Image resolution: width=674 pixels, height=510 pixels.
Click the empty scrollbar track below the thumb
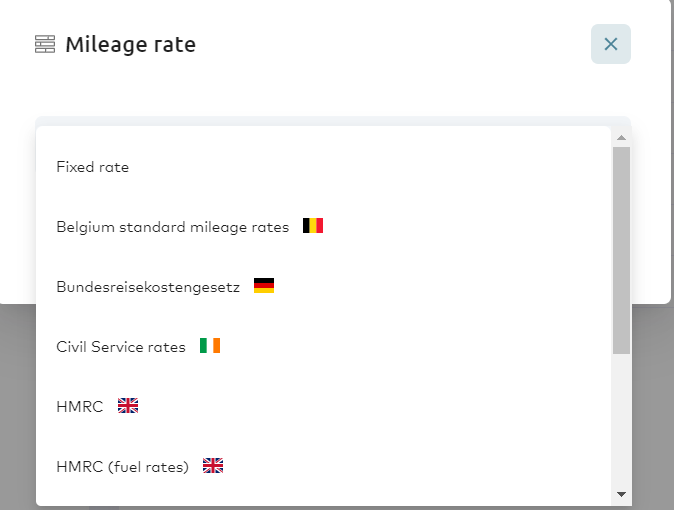pyautogui.click(x=621, y=420)
